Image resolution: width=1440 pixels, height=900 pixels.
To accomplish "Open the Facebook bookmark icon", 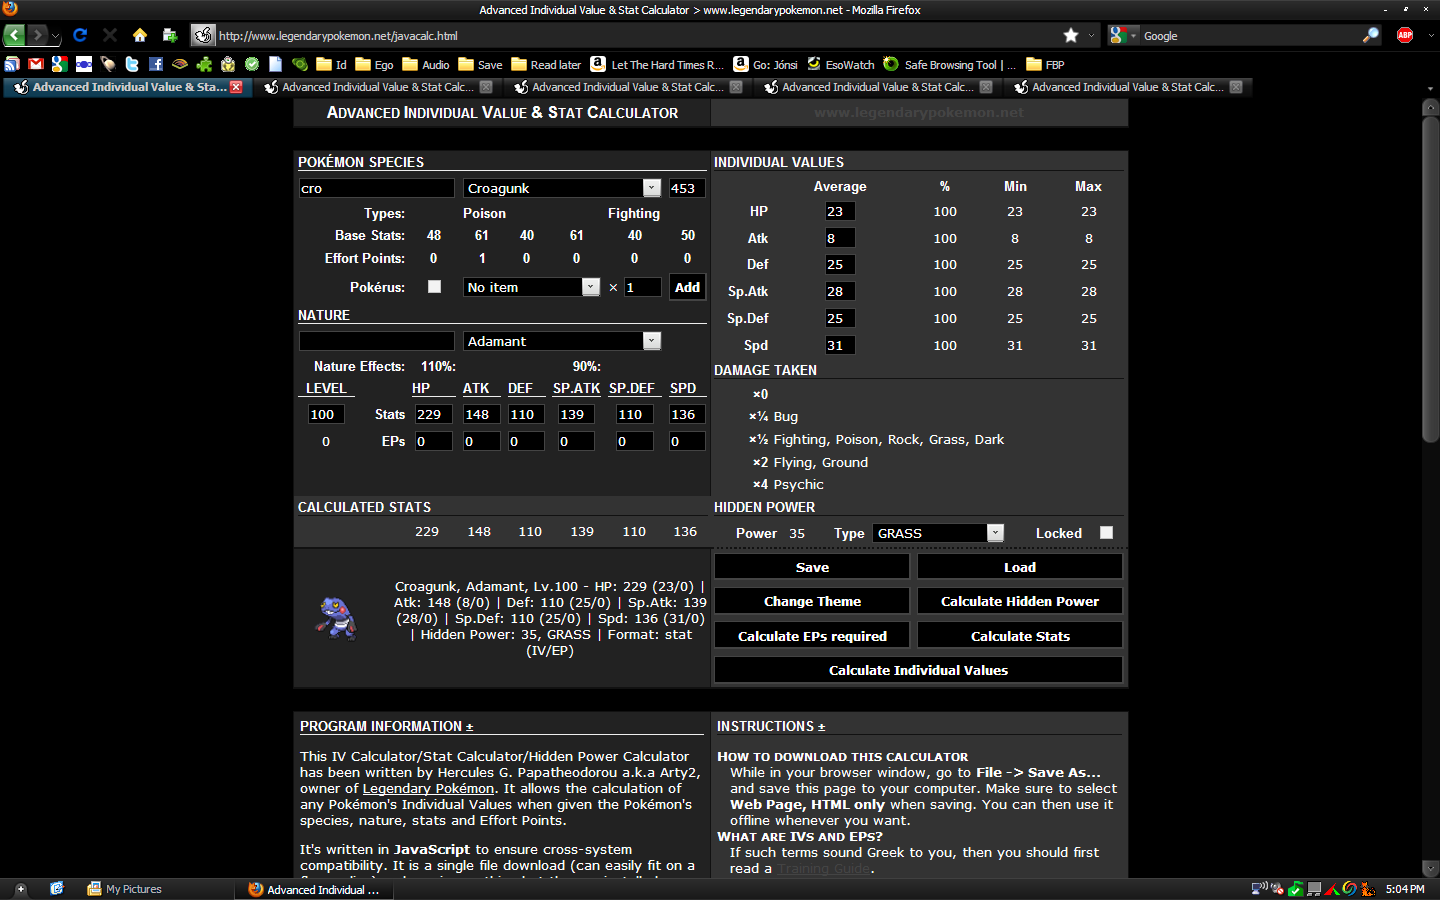I will tap(156, 64).
